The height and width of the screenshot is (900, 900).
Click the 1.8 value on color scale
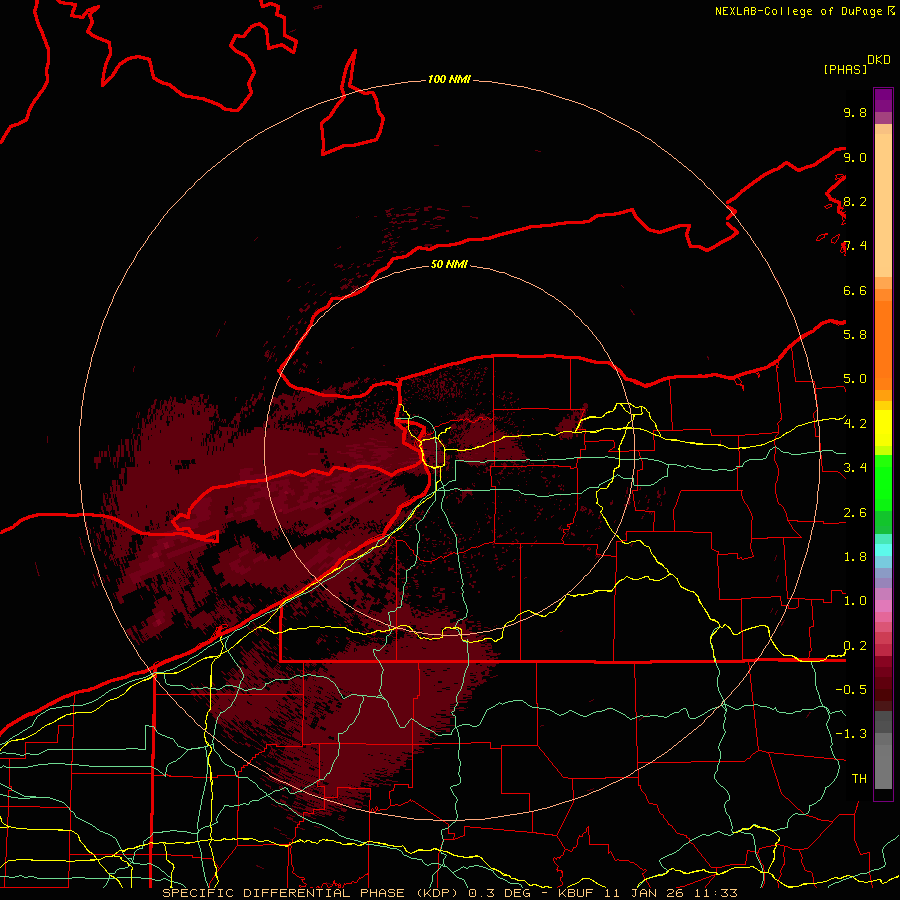855,557
